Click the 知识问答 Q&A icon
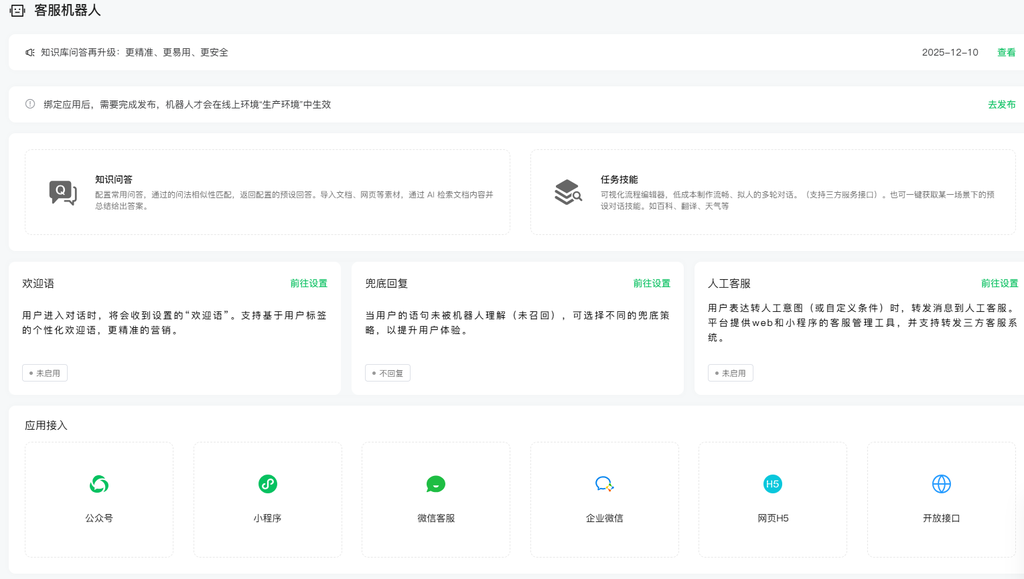 click(x=63, y=193)
